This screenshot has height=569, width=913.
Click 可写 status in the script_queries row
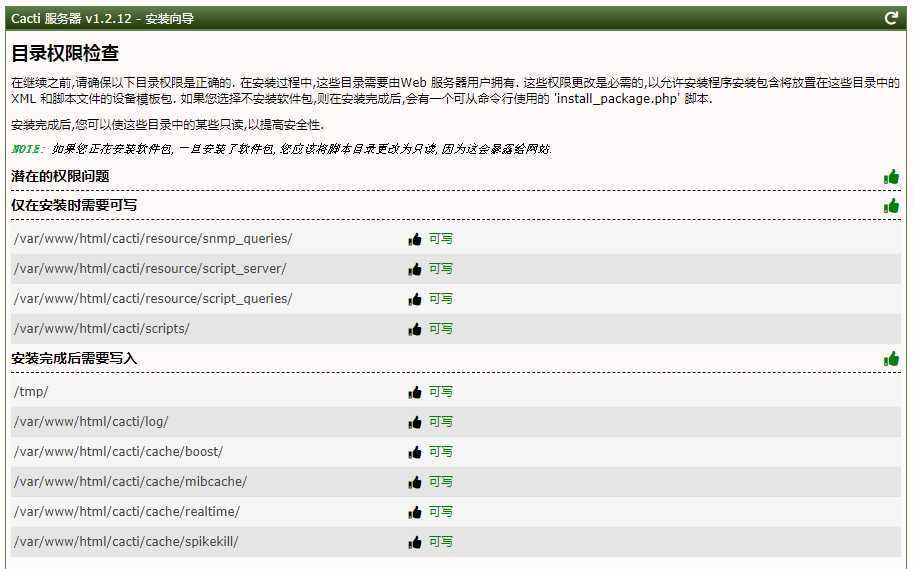point(441,299)
